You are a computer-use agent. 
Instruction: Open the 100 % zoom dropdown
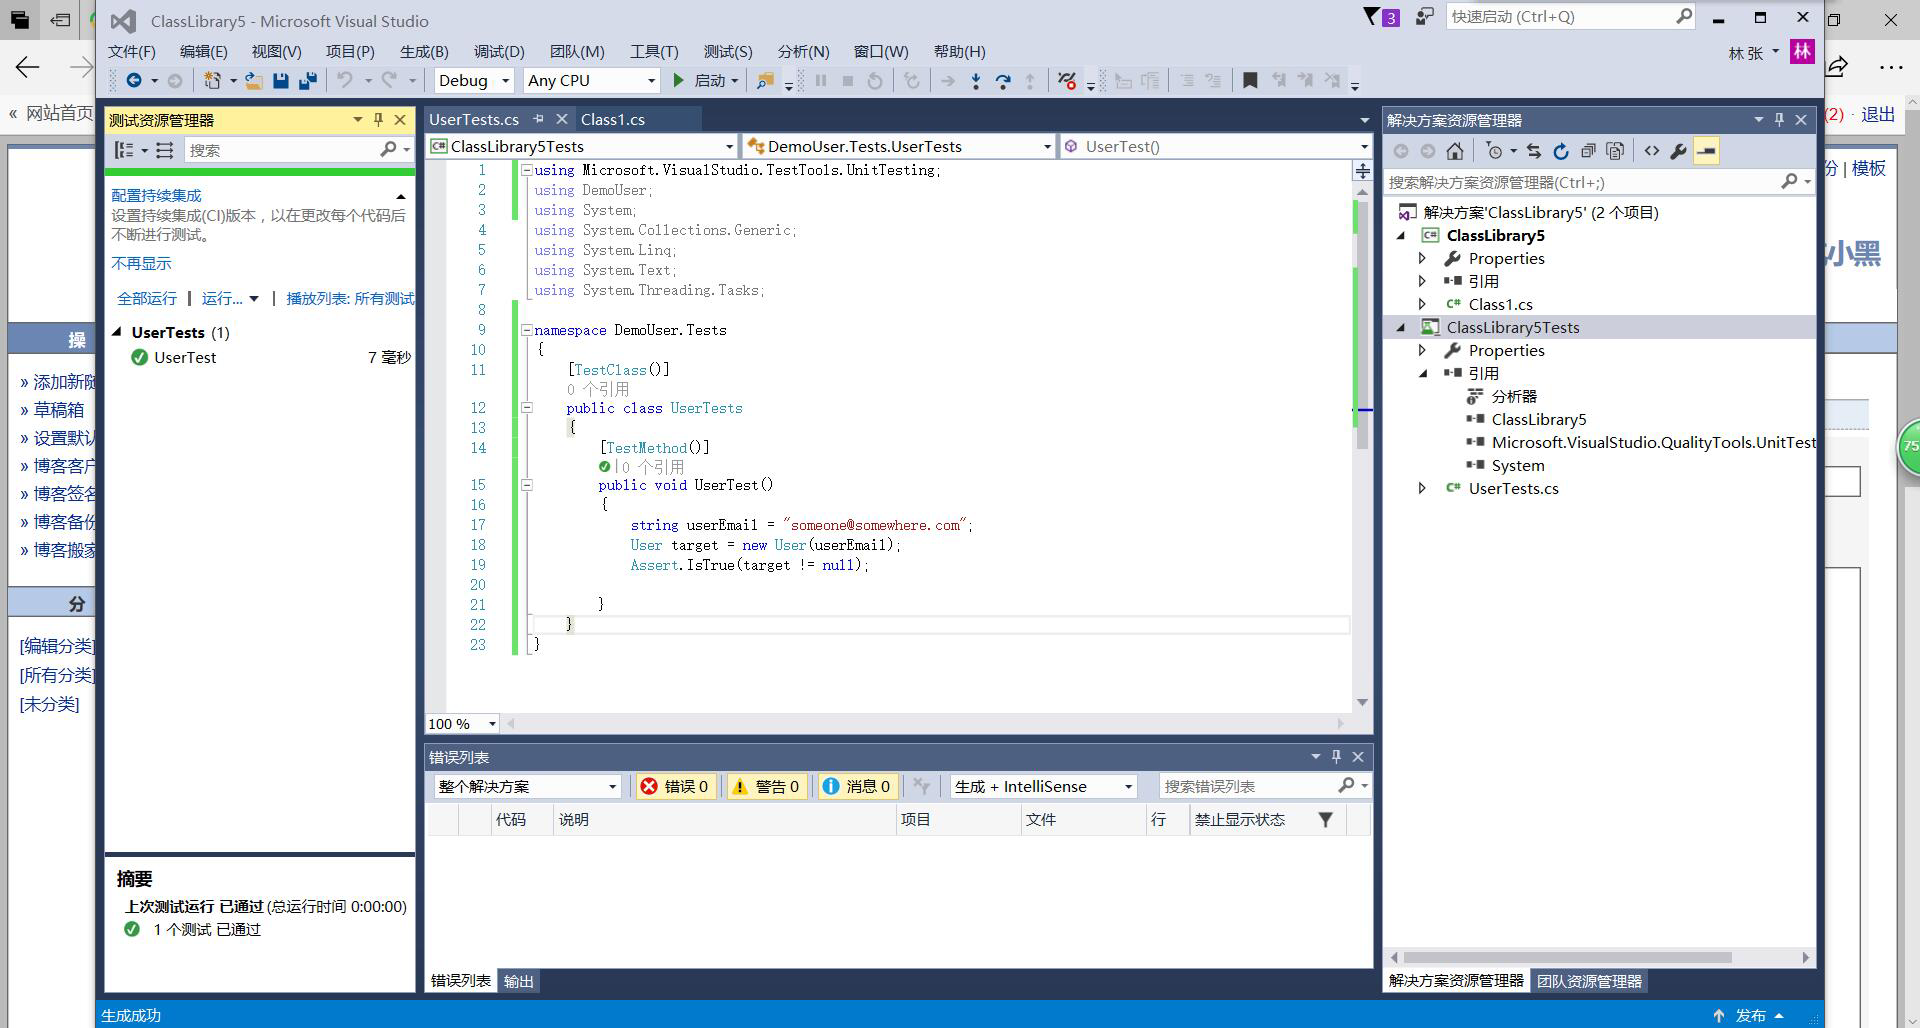point(491,724)
